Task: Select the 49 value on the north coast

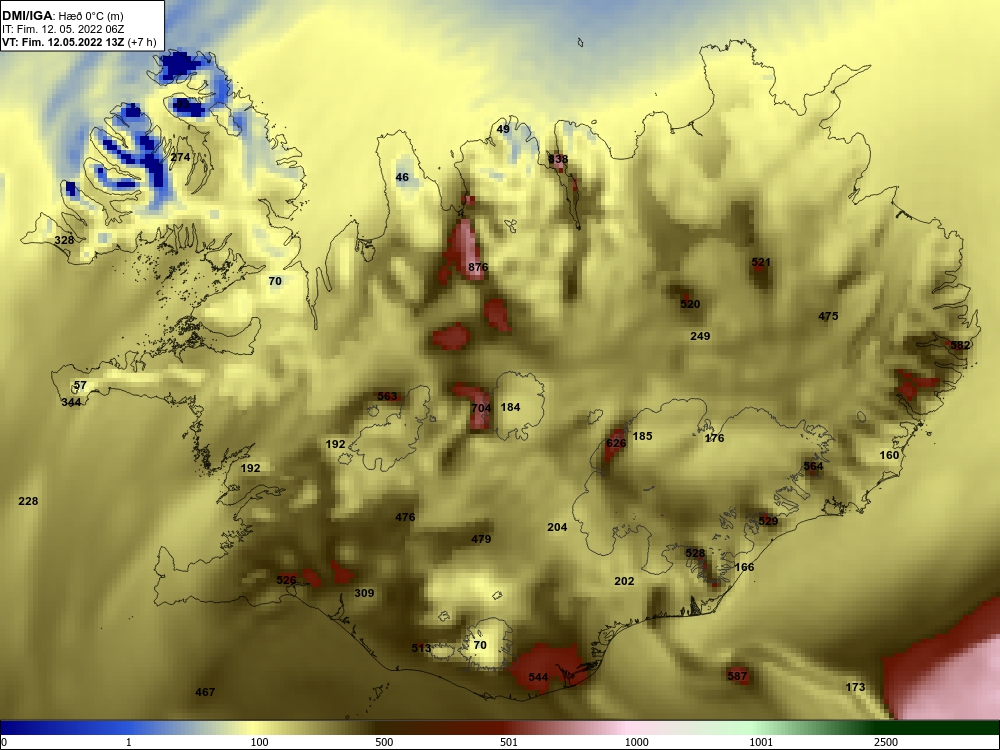Action: 503,129
